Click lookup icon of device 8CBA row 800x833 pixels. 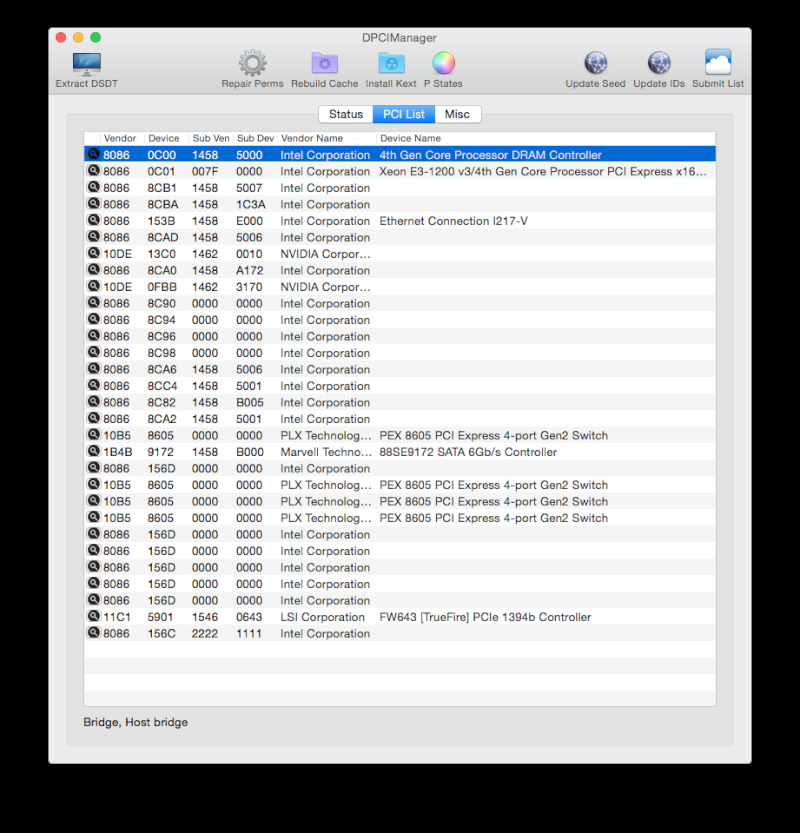pyautogui.click(x=93, y=203)
